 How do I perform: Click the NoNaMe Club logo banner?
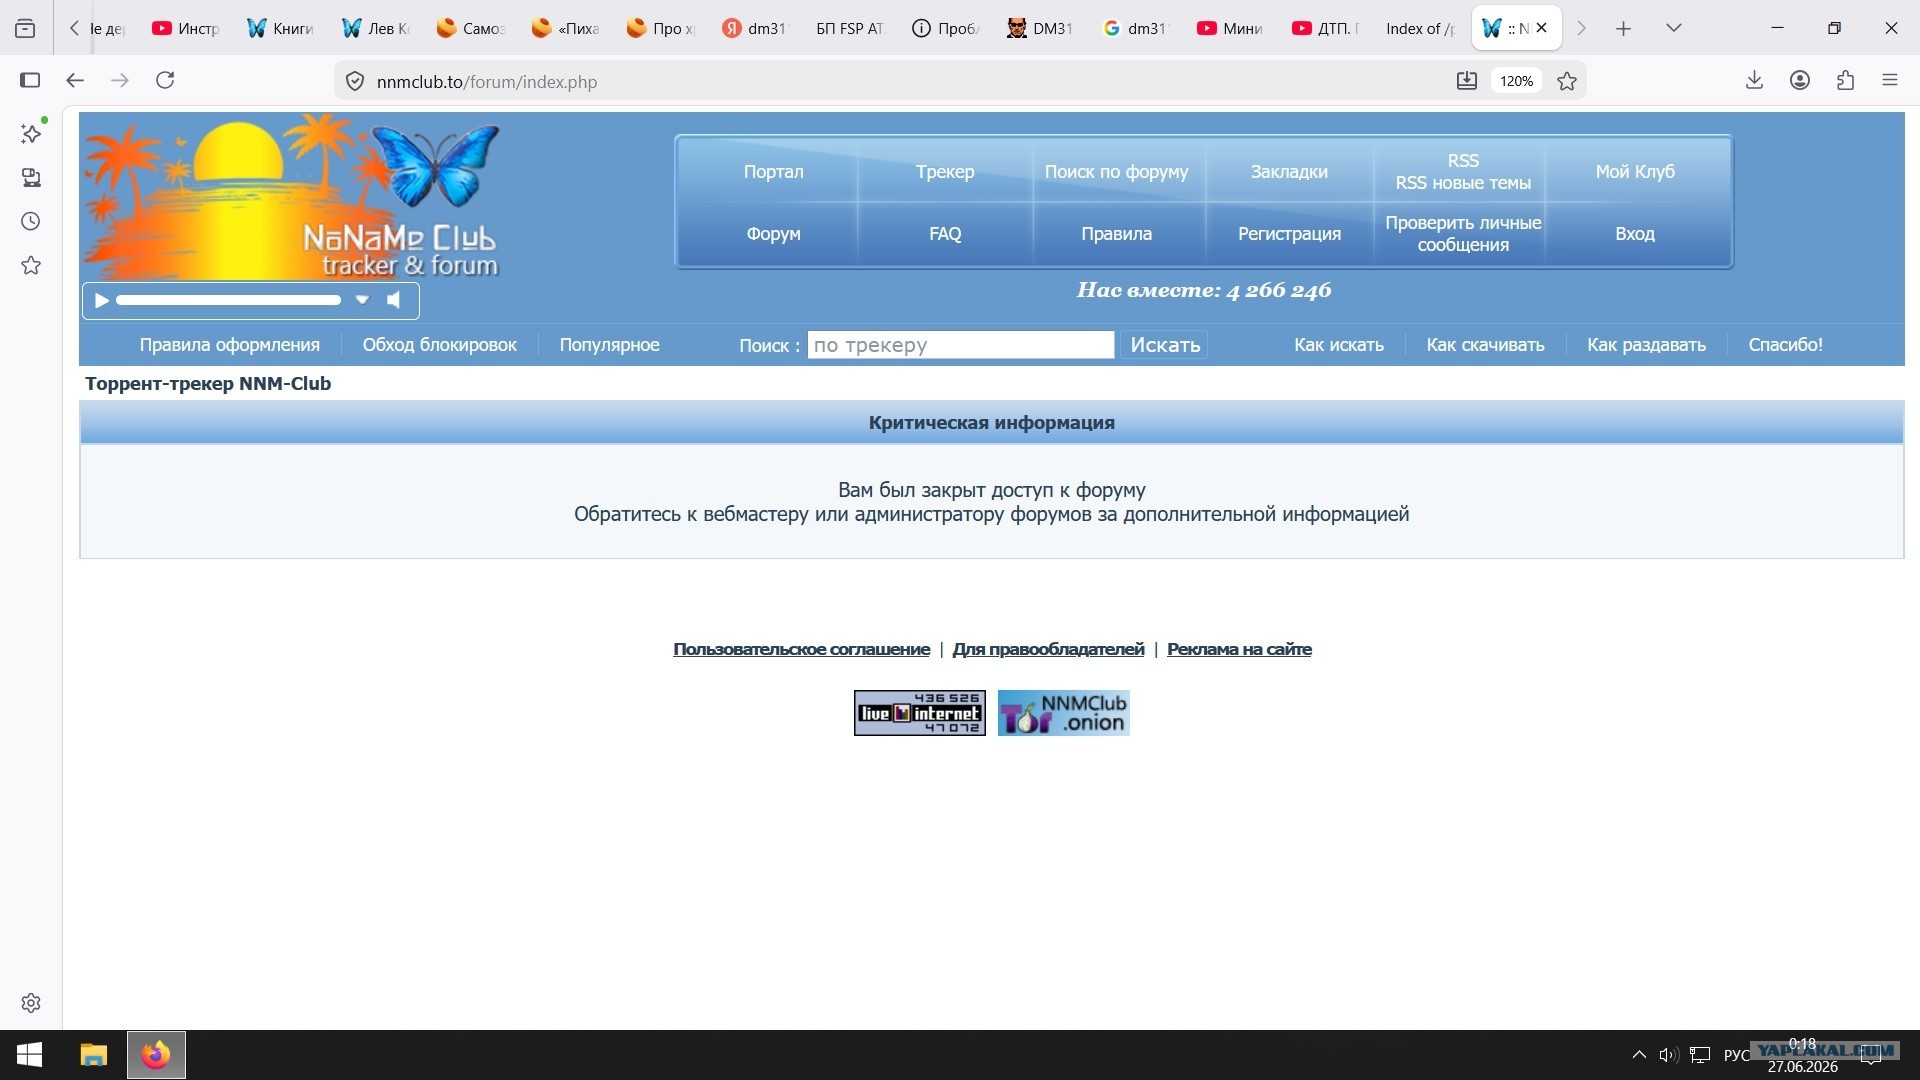click(x=291, y=196)
